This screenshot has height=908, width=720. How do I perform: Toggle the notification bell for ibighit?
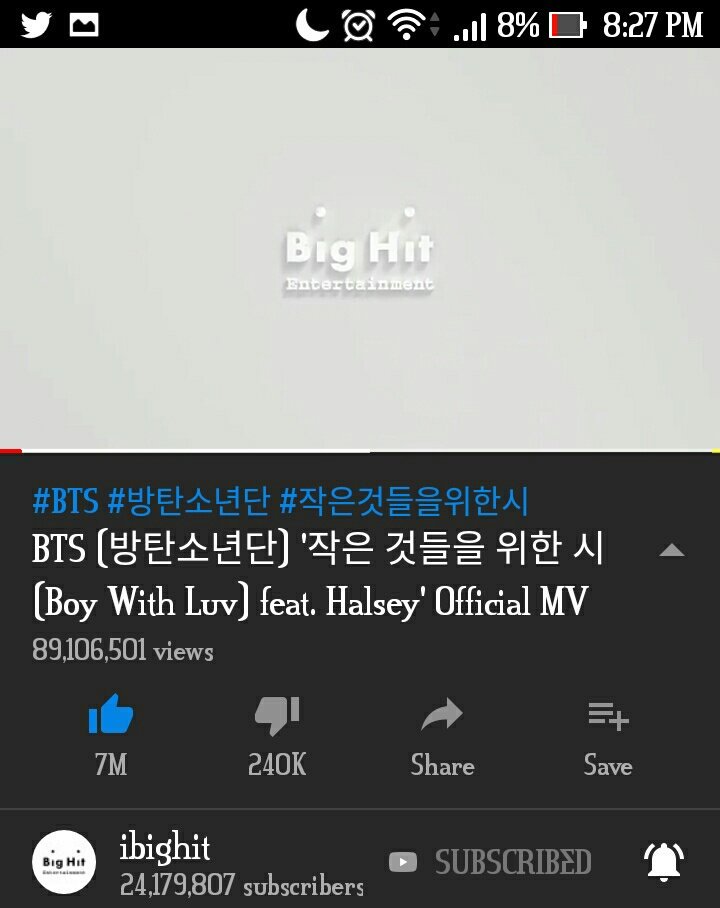(x=664, y=862)
